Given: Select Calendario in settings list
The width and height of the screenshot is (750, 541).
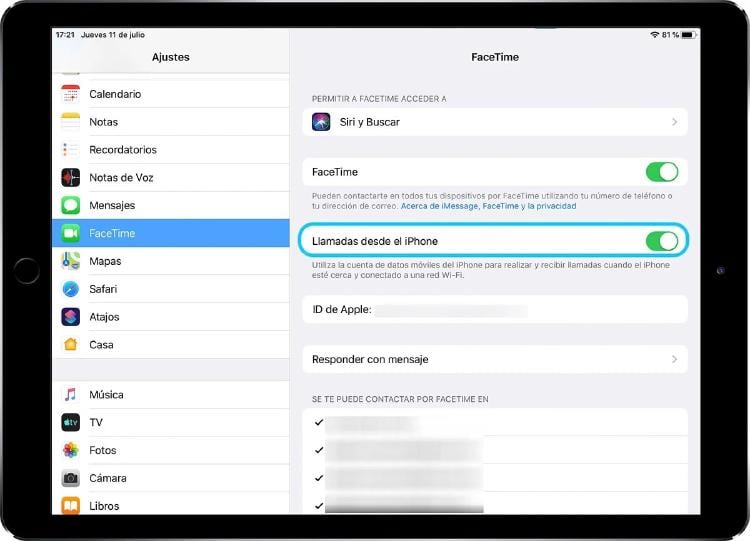Looking at the screenshot, I should pyautogui.click(x=171, y=94).
